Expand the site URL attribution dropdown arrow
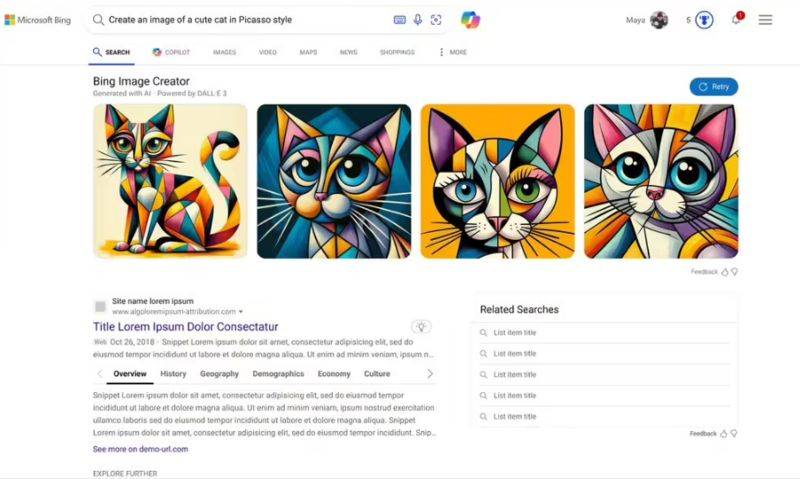The width and height of the screenshot is (800, 479). [x=241, y=312]
